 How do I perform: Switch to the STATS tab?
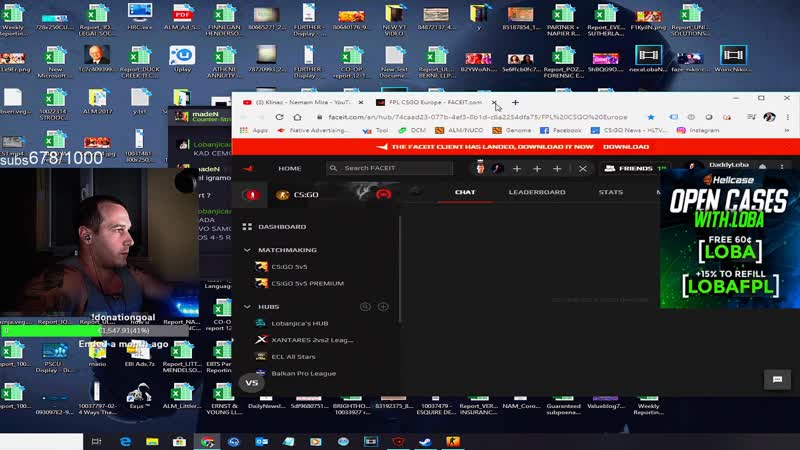coord(611,192)
